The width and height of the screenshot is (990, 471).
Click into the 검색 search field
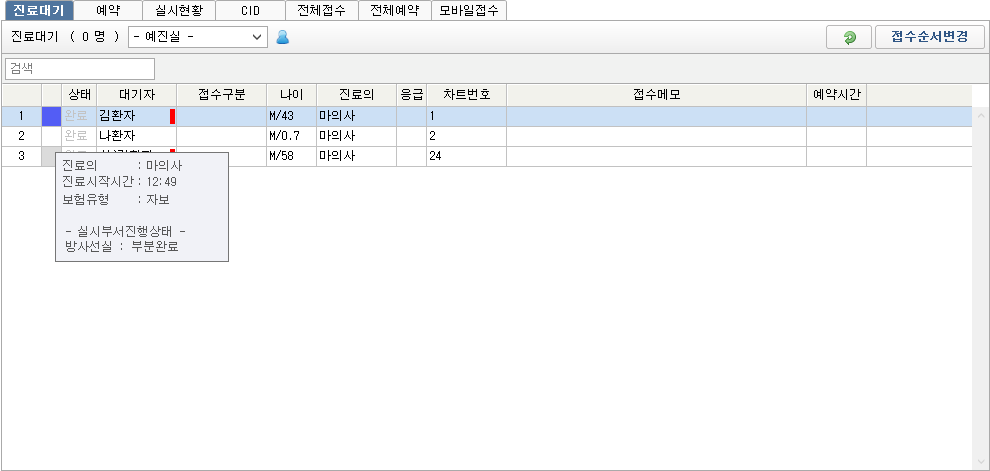pyautogui.click(x=80, y=69)
